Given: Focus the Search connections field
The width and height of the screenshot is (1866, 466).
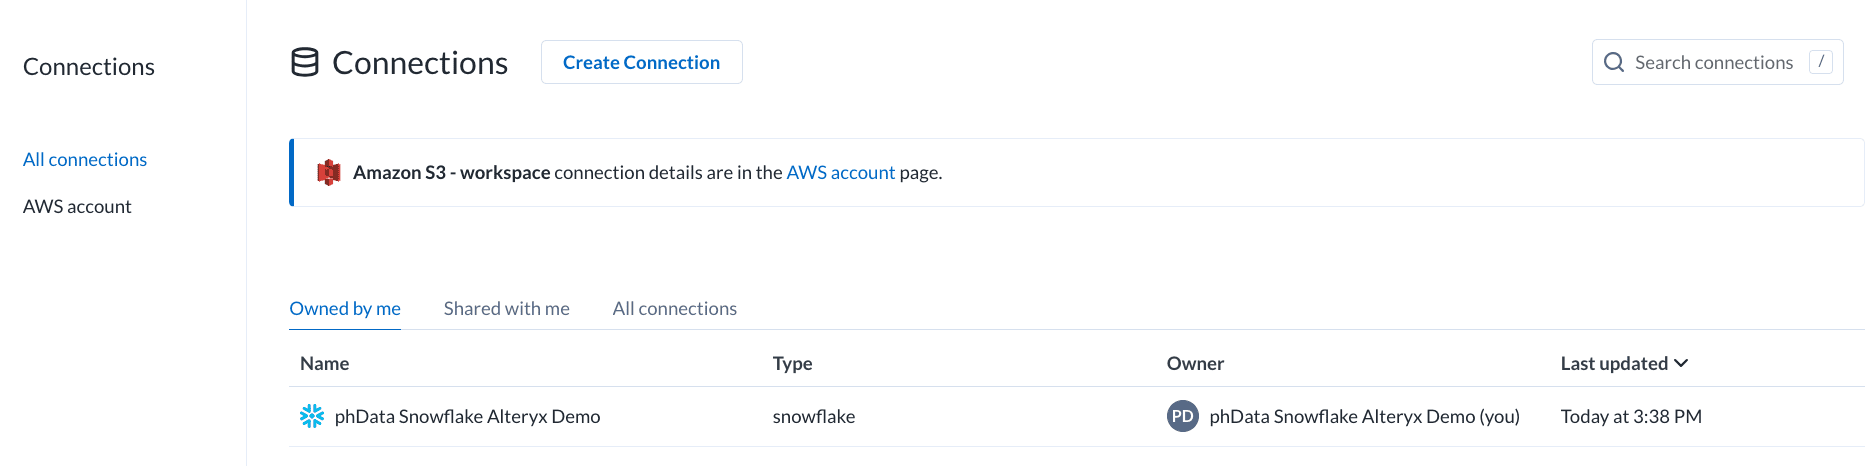Looking at the screenshot, I should [x=1713, y=62].
